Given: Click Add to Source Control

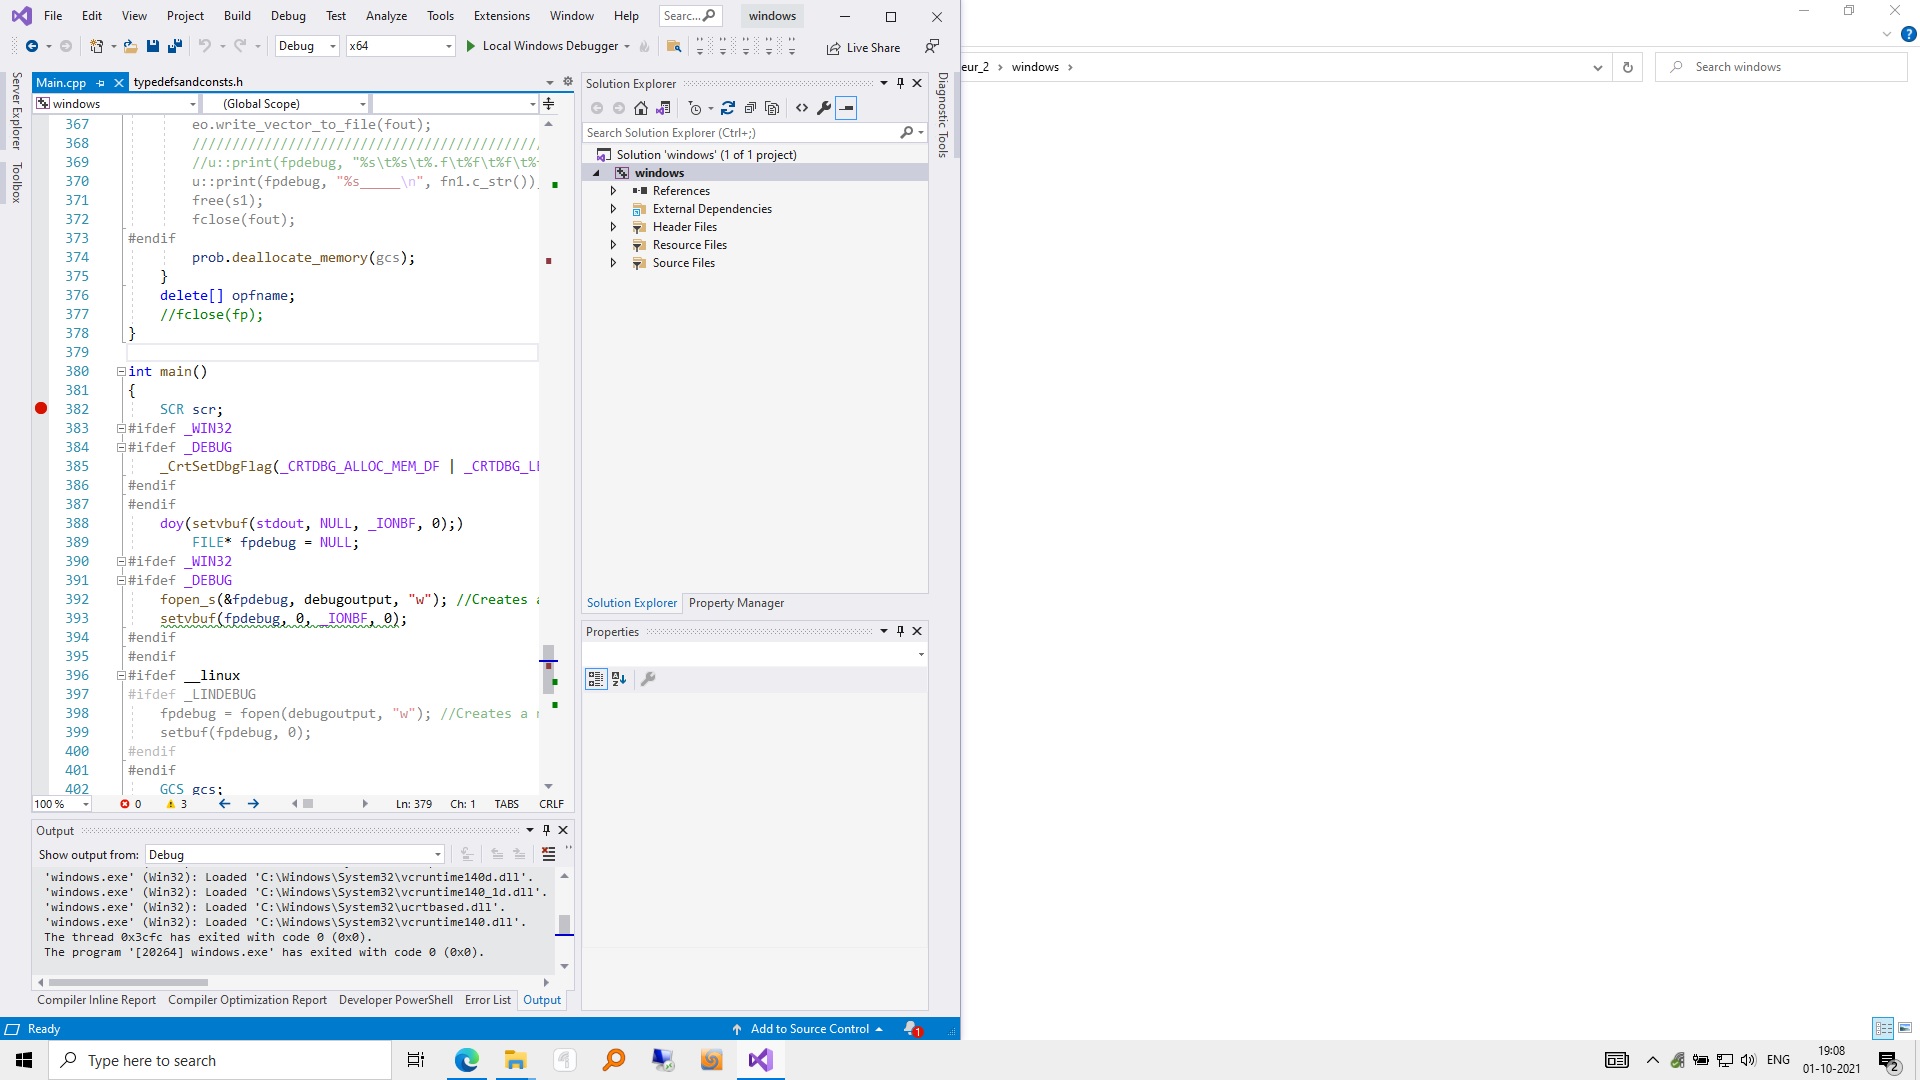Looking at the screenshot, I should [x=808, y=1028].
